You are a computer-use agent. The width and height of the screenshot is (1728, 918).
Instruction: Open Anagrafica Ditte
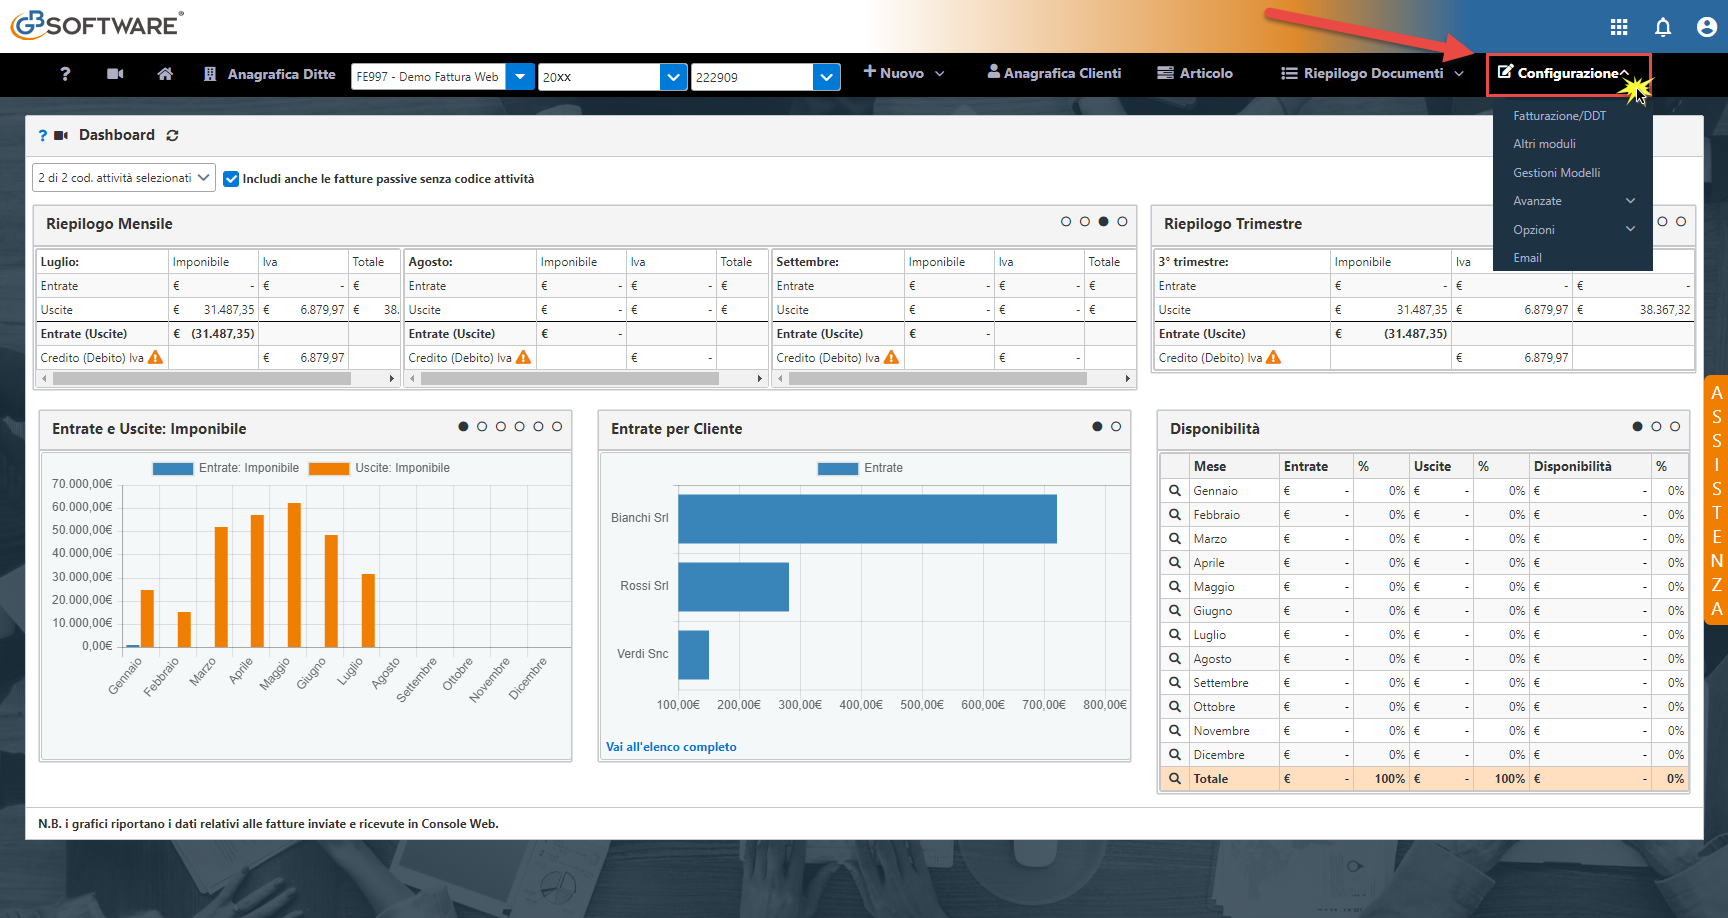click(270, 74)
